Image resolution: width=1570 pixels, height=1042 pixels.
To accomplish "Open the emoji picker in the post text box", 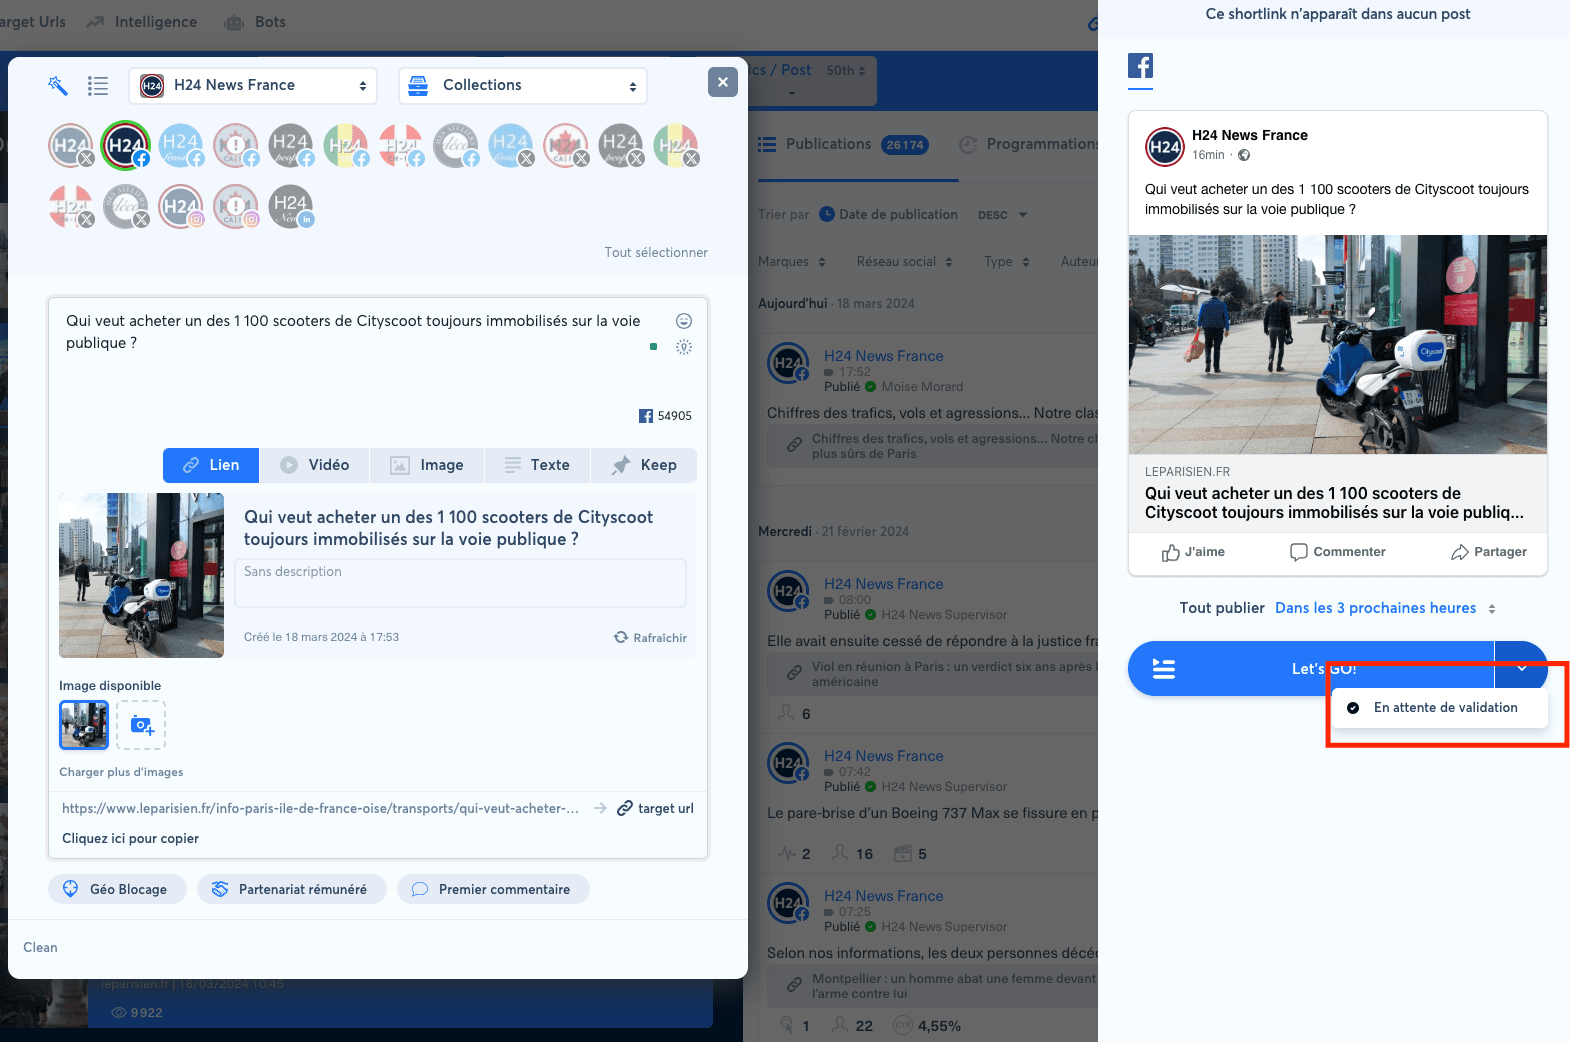I will coord(684,321).
